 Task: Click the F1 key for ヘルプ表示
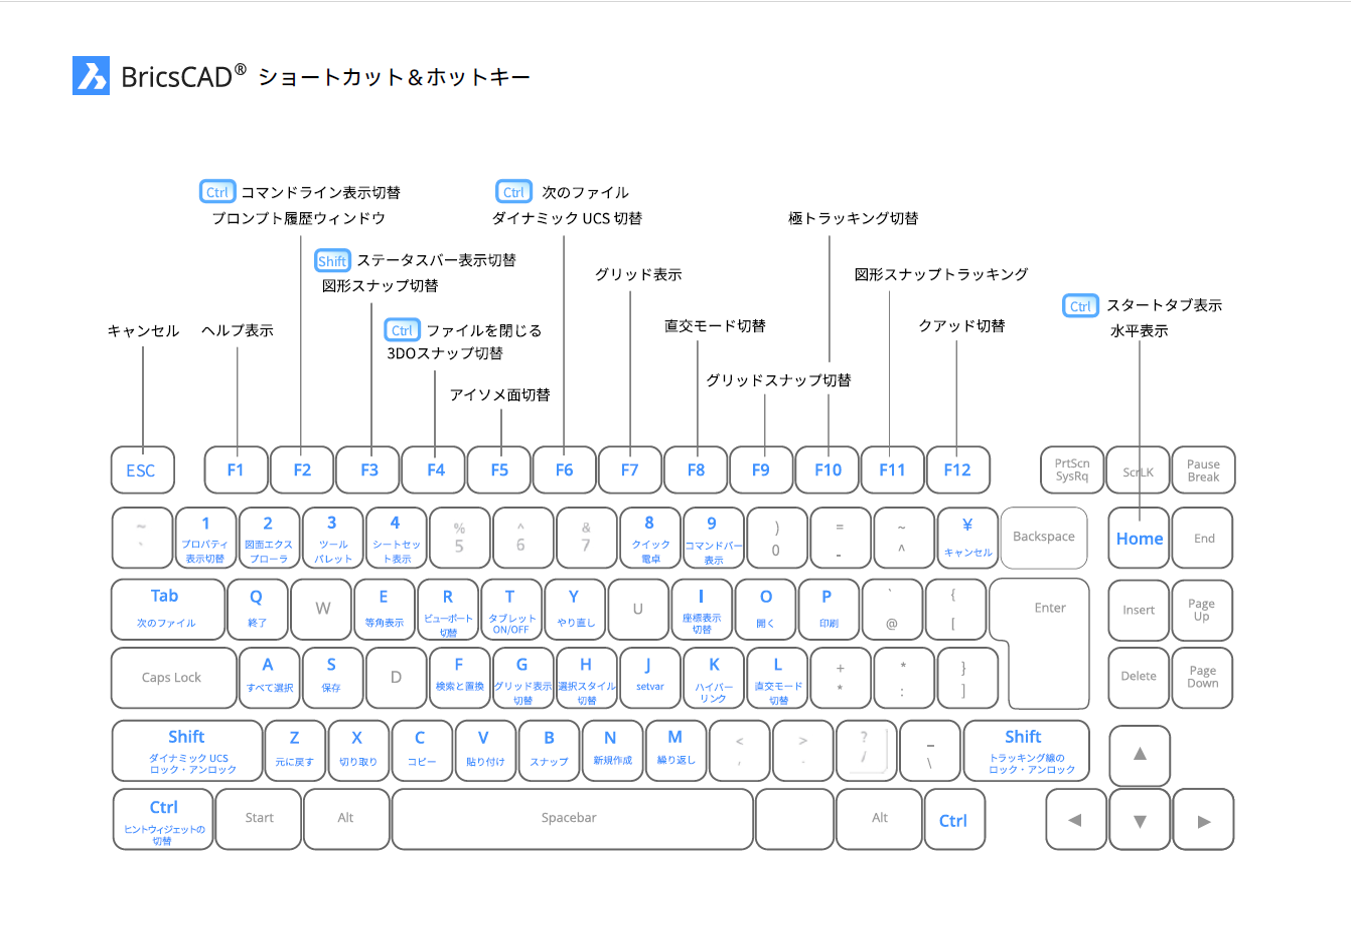click(x=236, y=469)
